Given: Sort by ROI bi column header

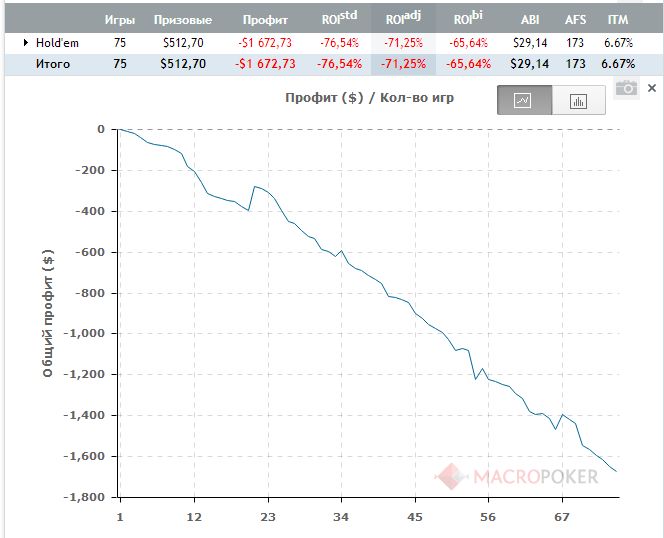Looking at the screenshot, I should 468,18.
